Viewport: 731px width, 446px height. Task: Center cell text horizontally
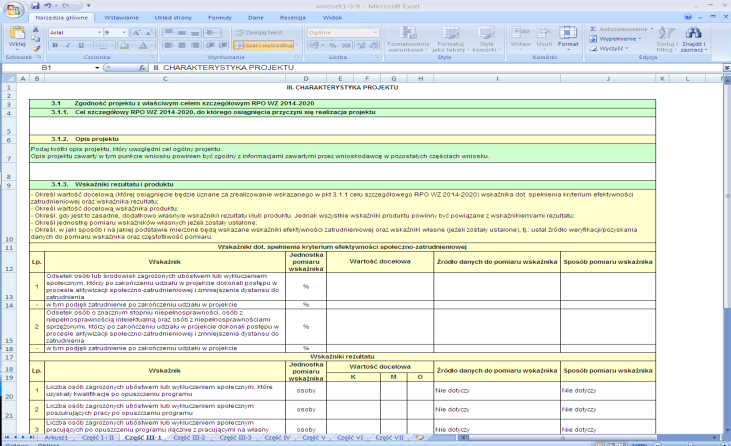182,45
